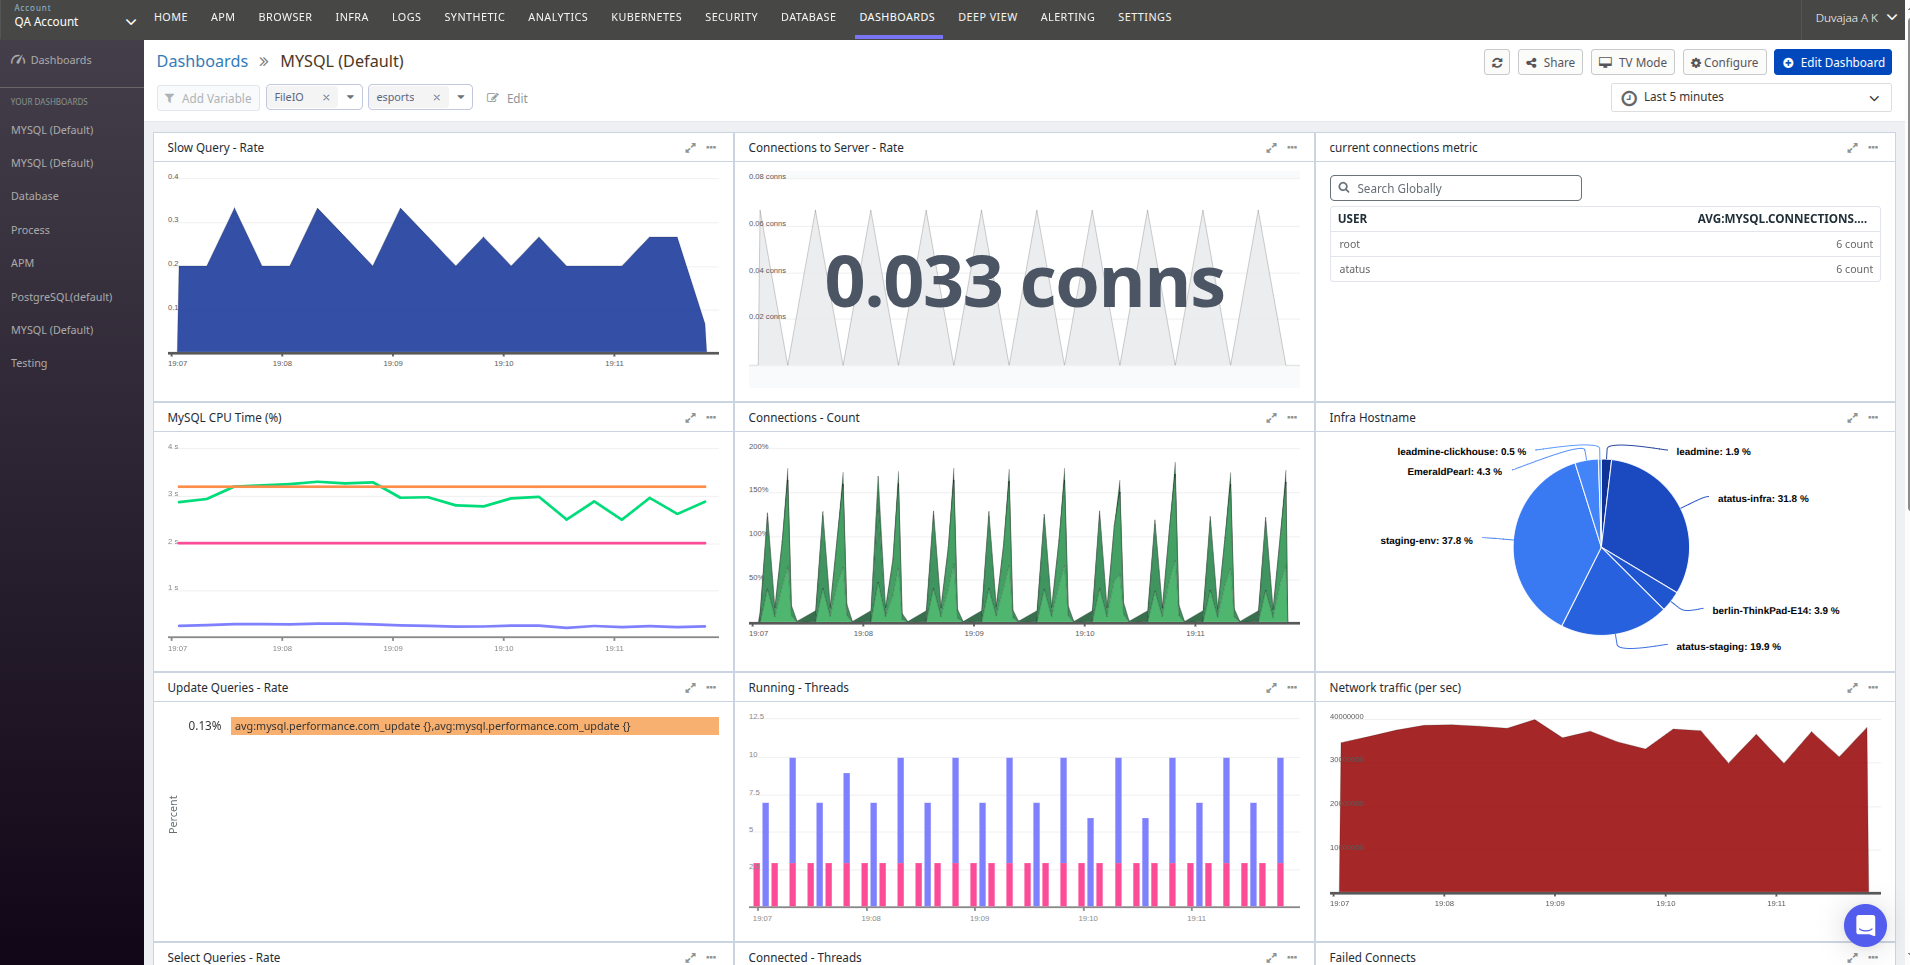Enable TV Mode

coord(1632,62)
